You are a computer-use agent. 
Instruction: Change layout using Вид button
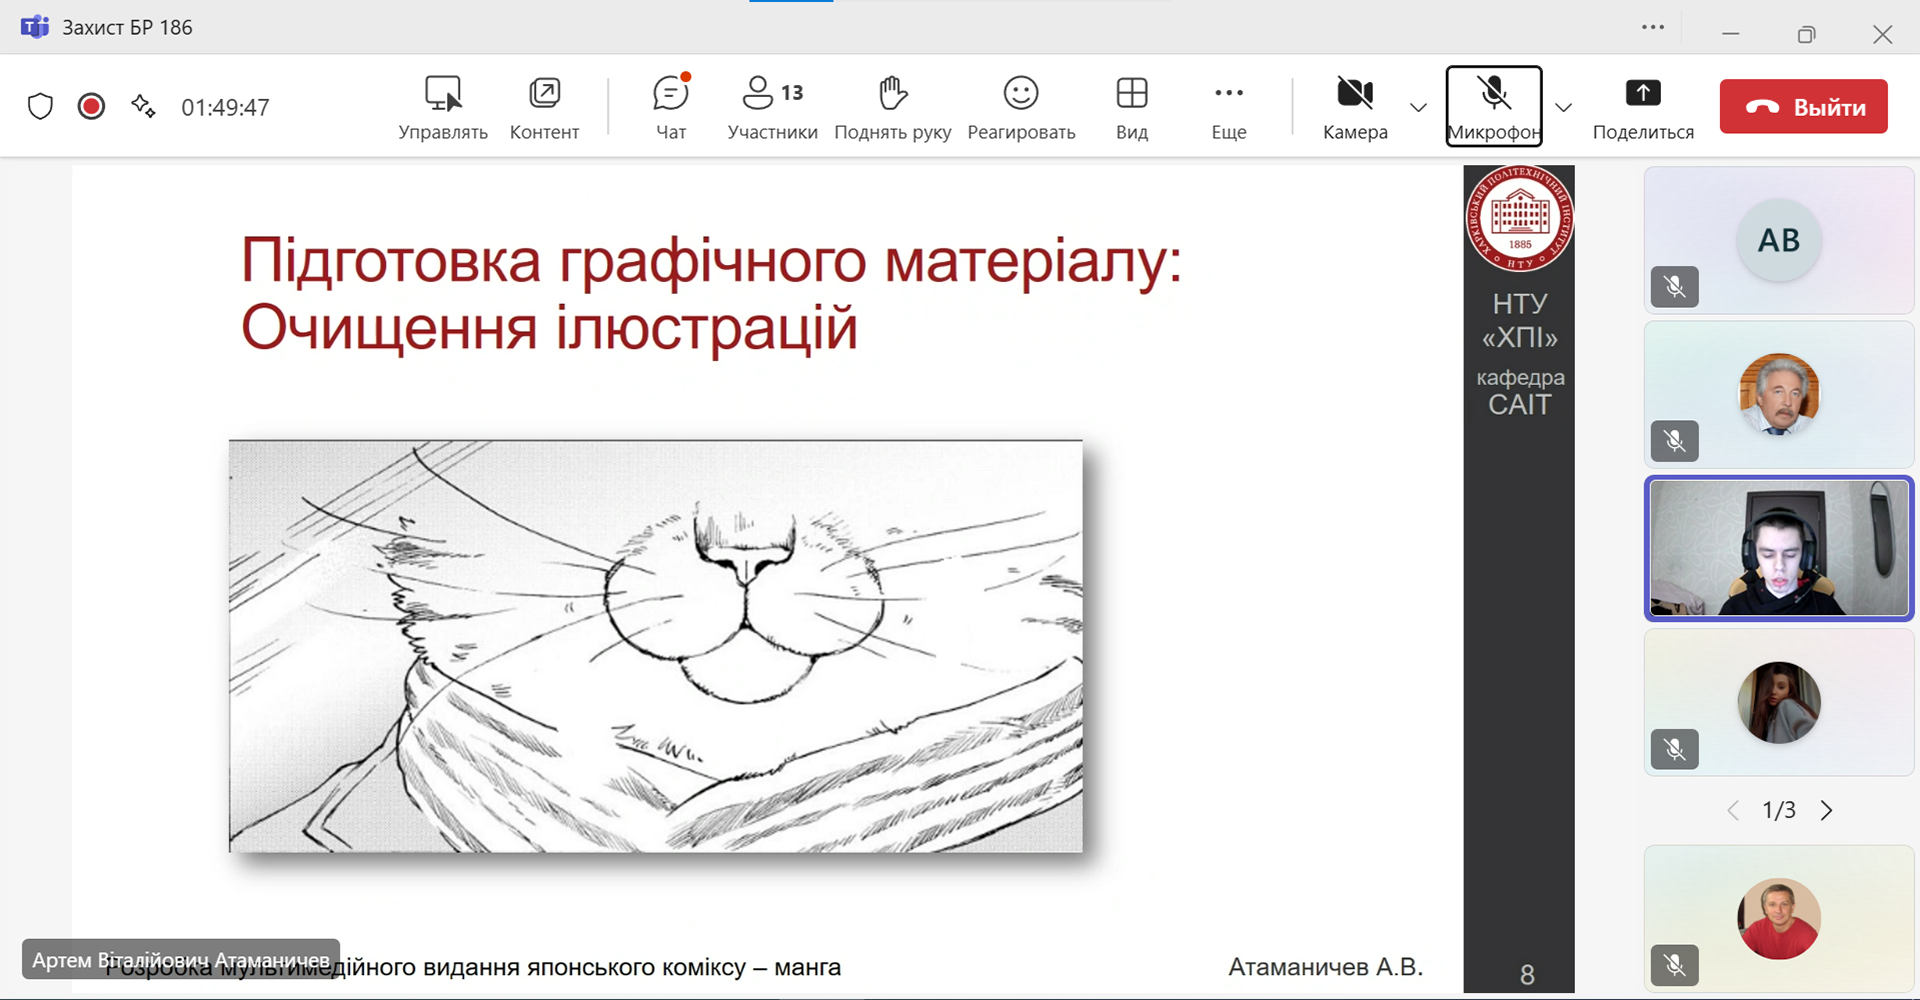coord(1131,107)
